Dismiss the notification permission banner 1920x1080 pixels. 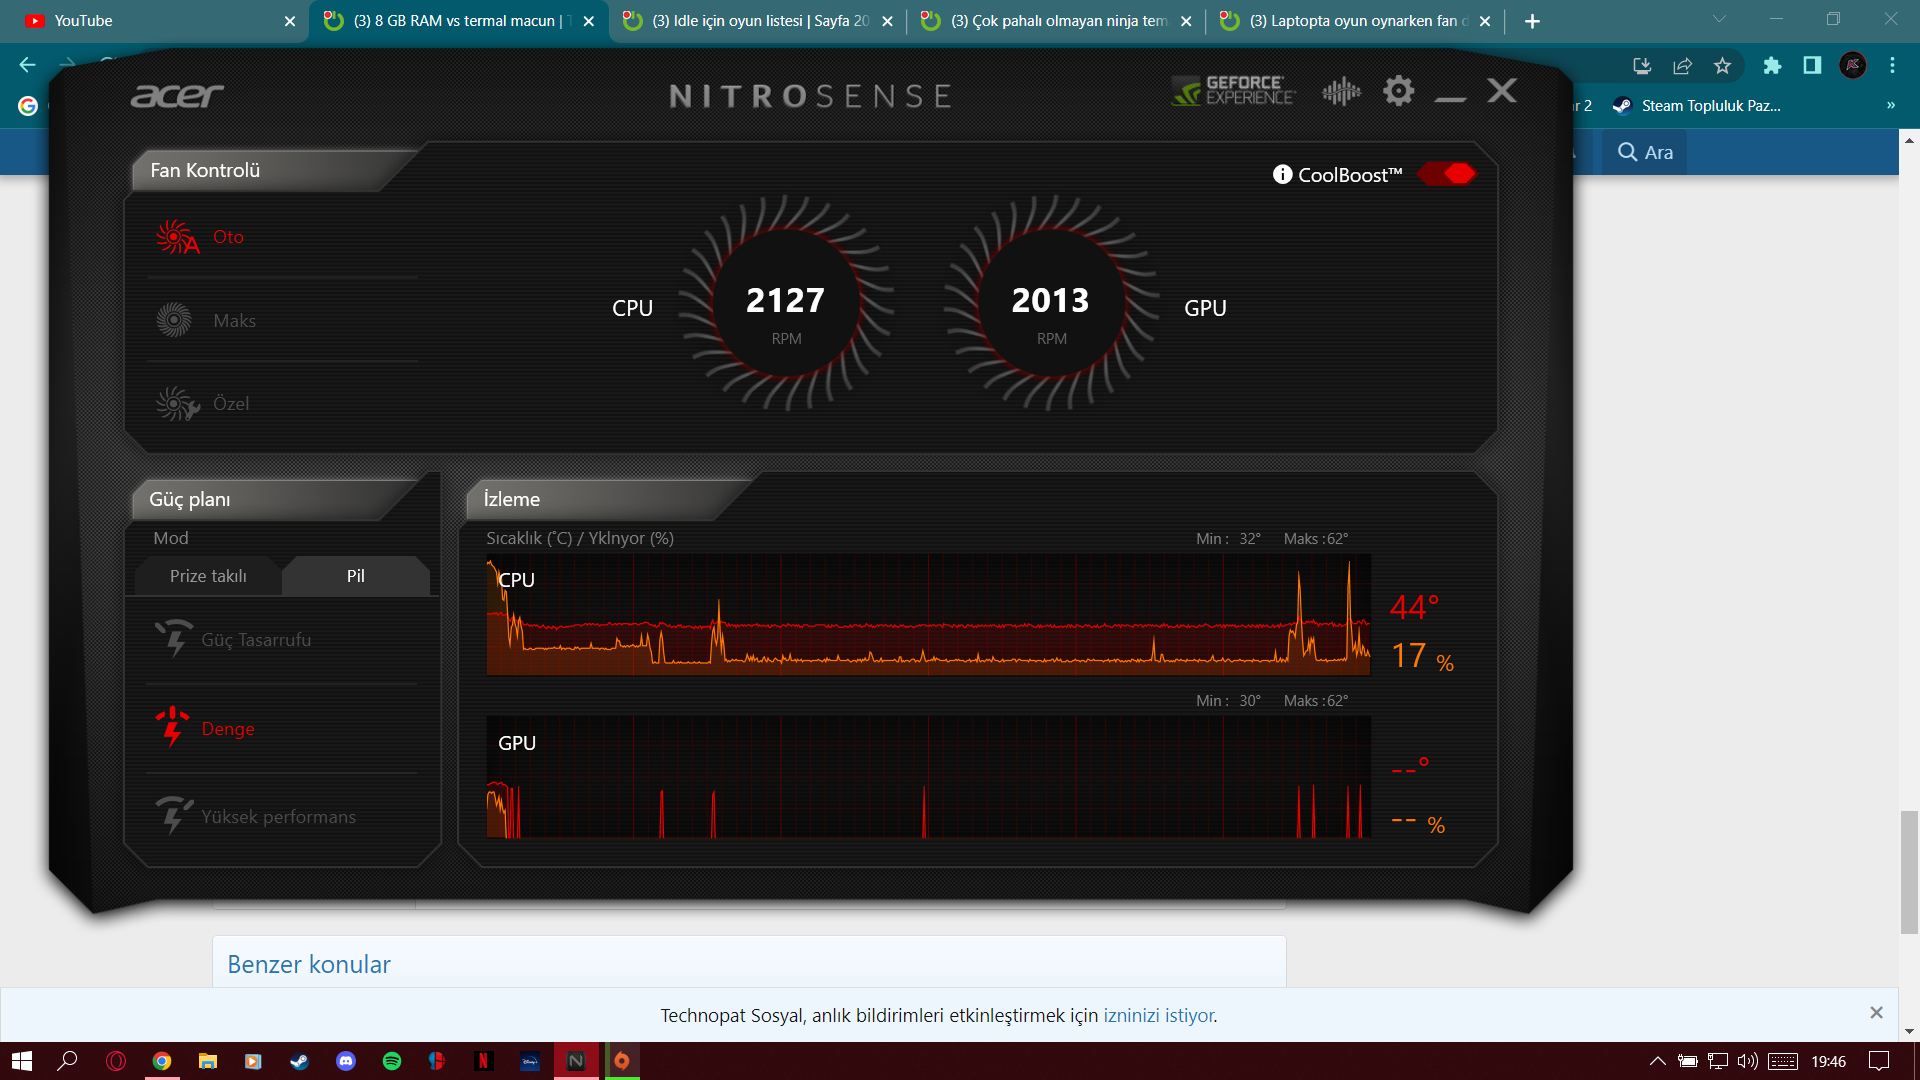coord(1876,1013)
